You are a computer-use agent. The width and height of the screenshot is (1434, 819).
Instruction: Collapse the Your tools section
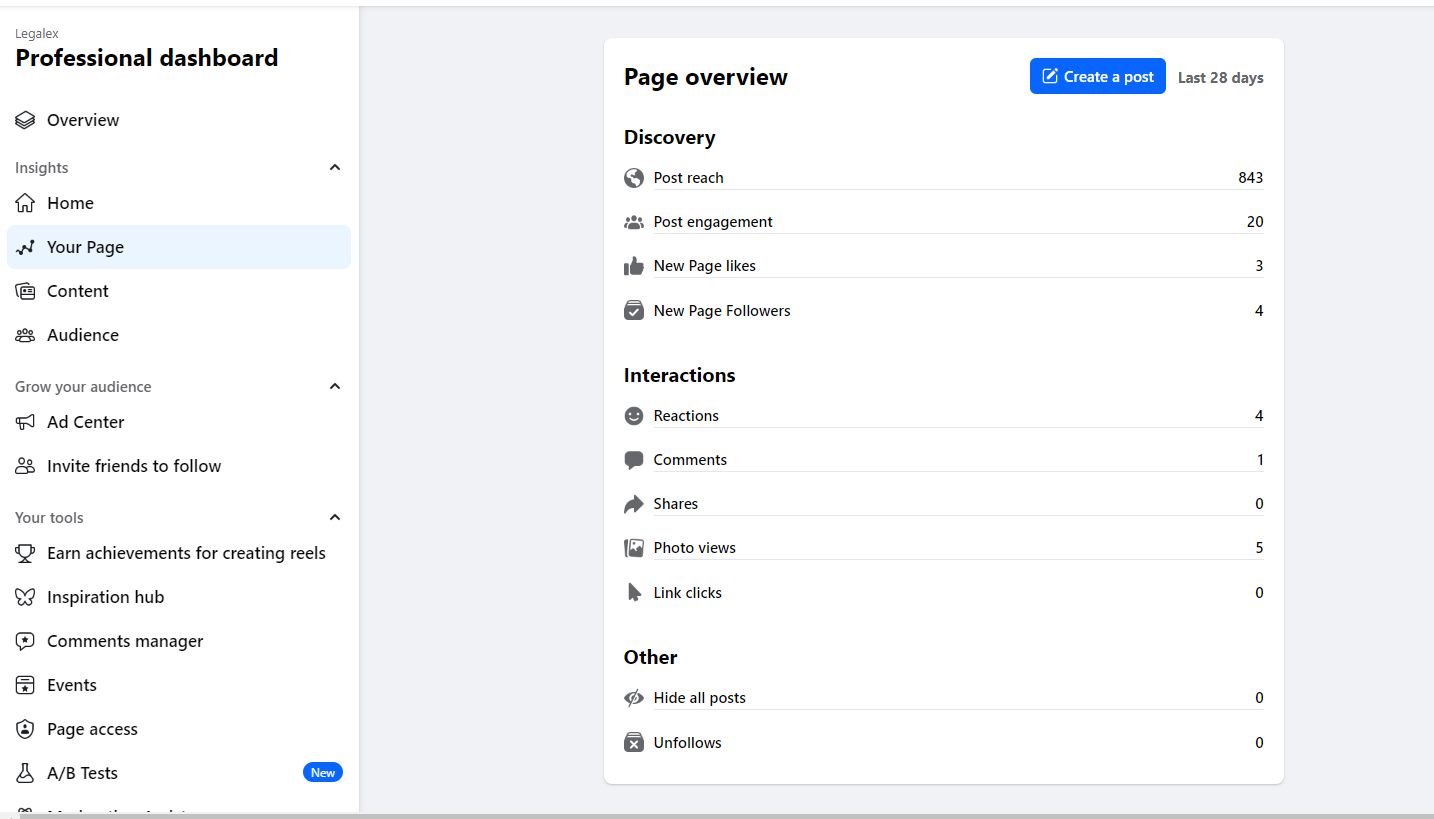tap(335, 518)
